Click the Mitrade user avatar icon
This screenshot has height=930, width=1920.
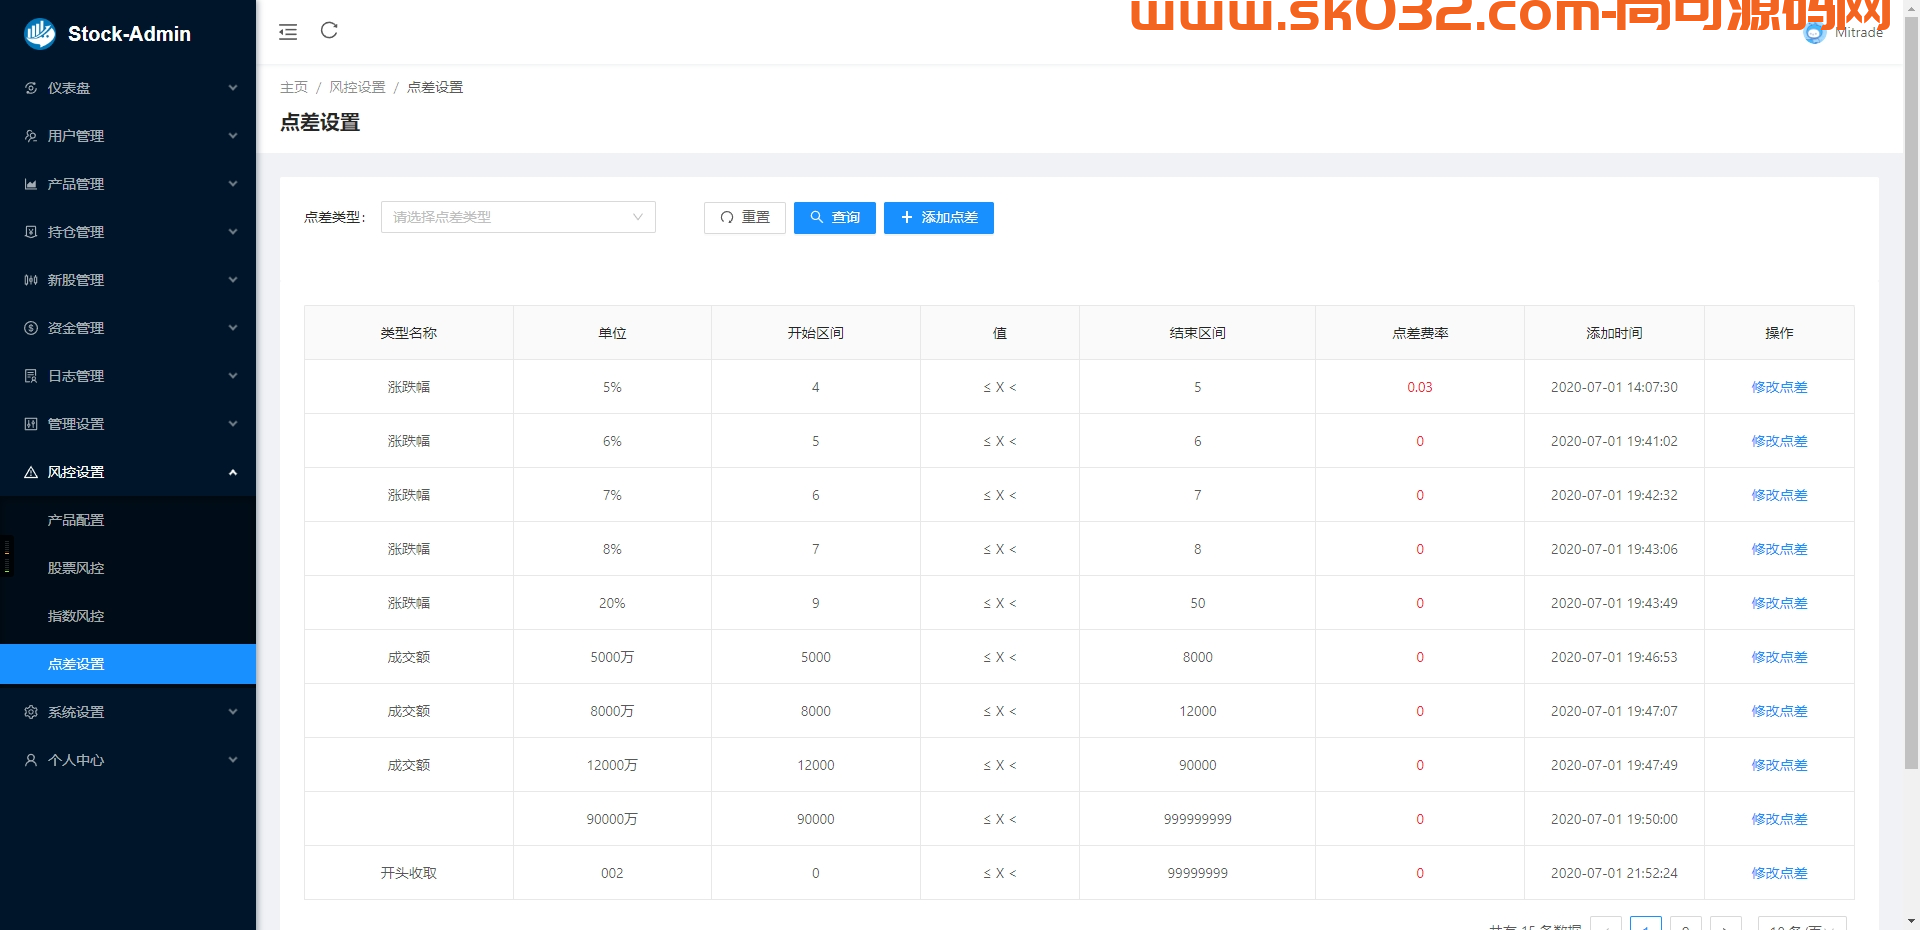pyautogui.click(x=1814, y=33)
